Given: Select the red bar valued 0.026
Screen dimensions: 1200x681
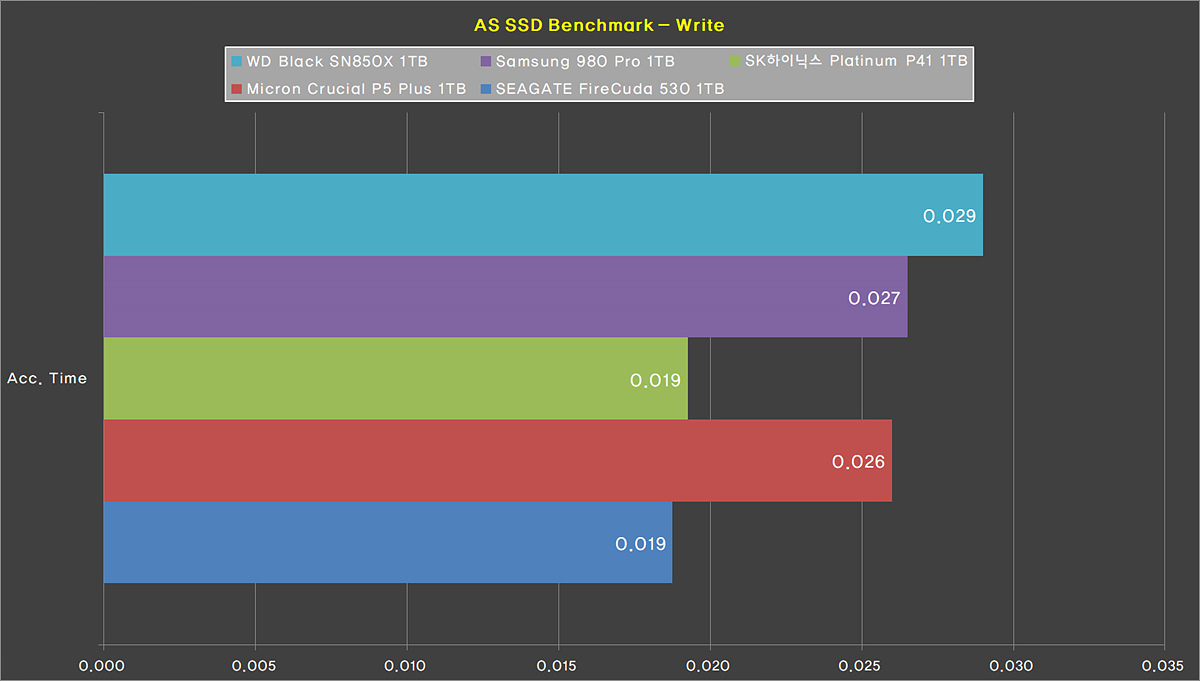Looking at the screenshot, I should click(498, 461).
